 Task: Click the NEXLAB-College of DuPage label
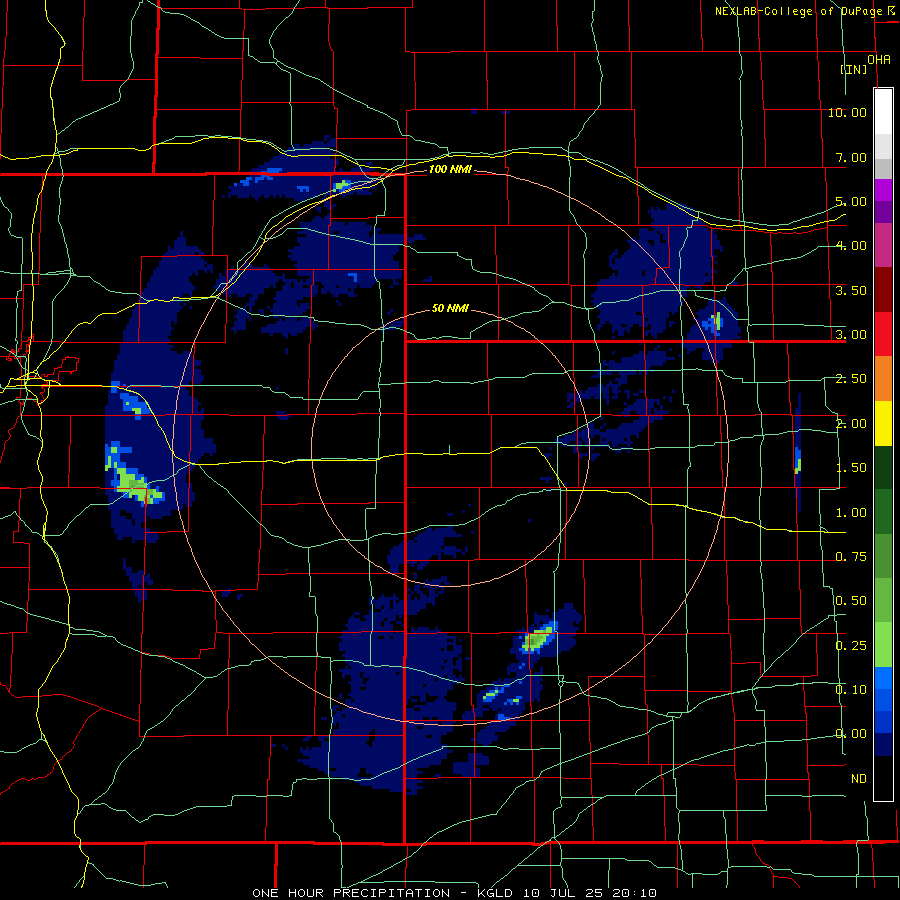(798, 11)
